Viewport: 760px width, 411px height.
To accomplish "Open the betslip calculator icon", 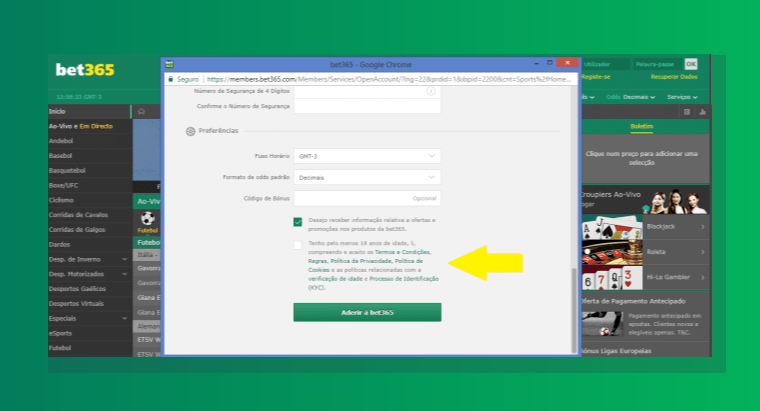I will coord(687,112).
